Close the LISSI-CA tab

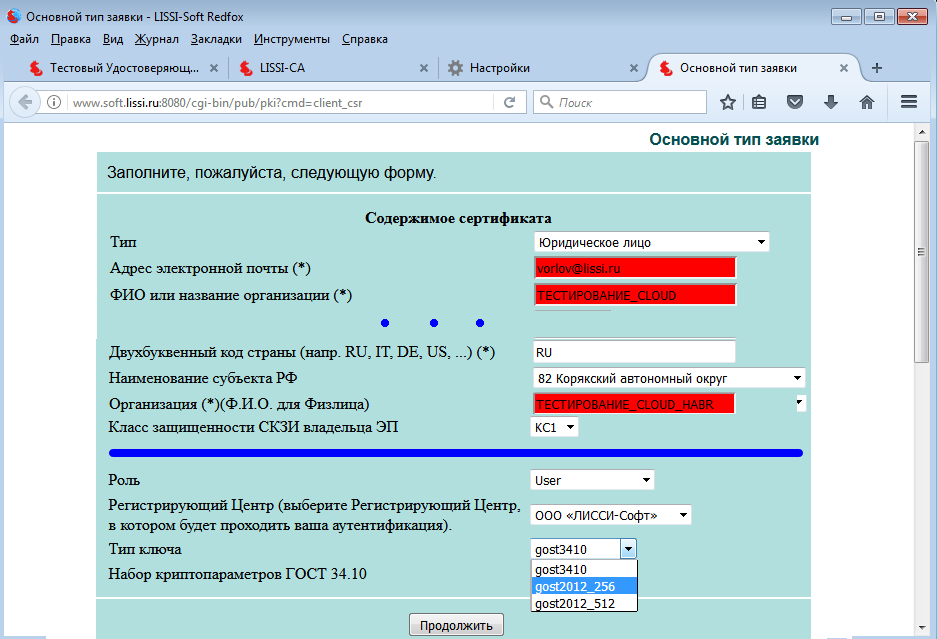(424, 68)
